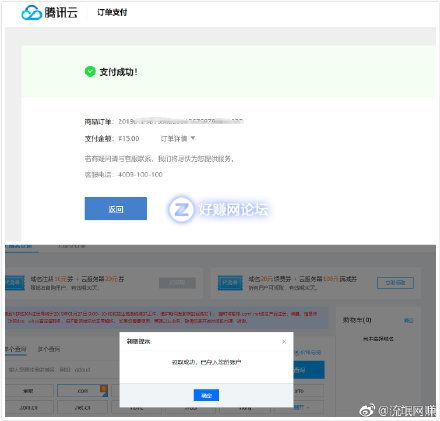Click the green payment success checkmark icon

click(90, 71)
